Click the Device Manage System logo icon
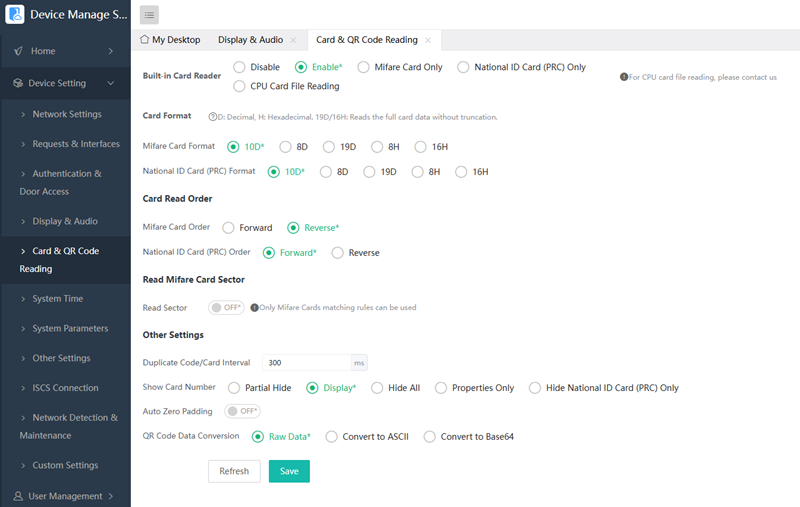The height and width of the screenshot is (507, 800). (15, 14)
